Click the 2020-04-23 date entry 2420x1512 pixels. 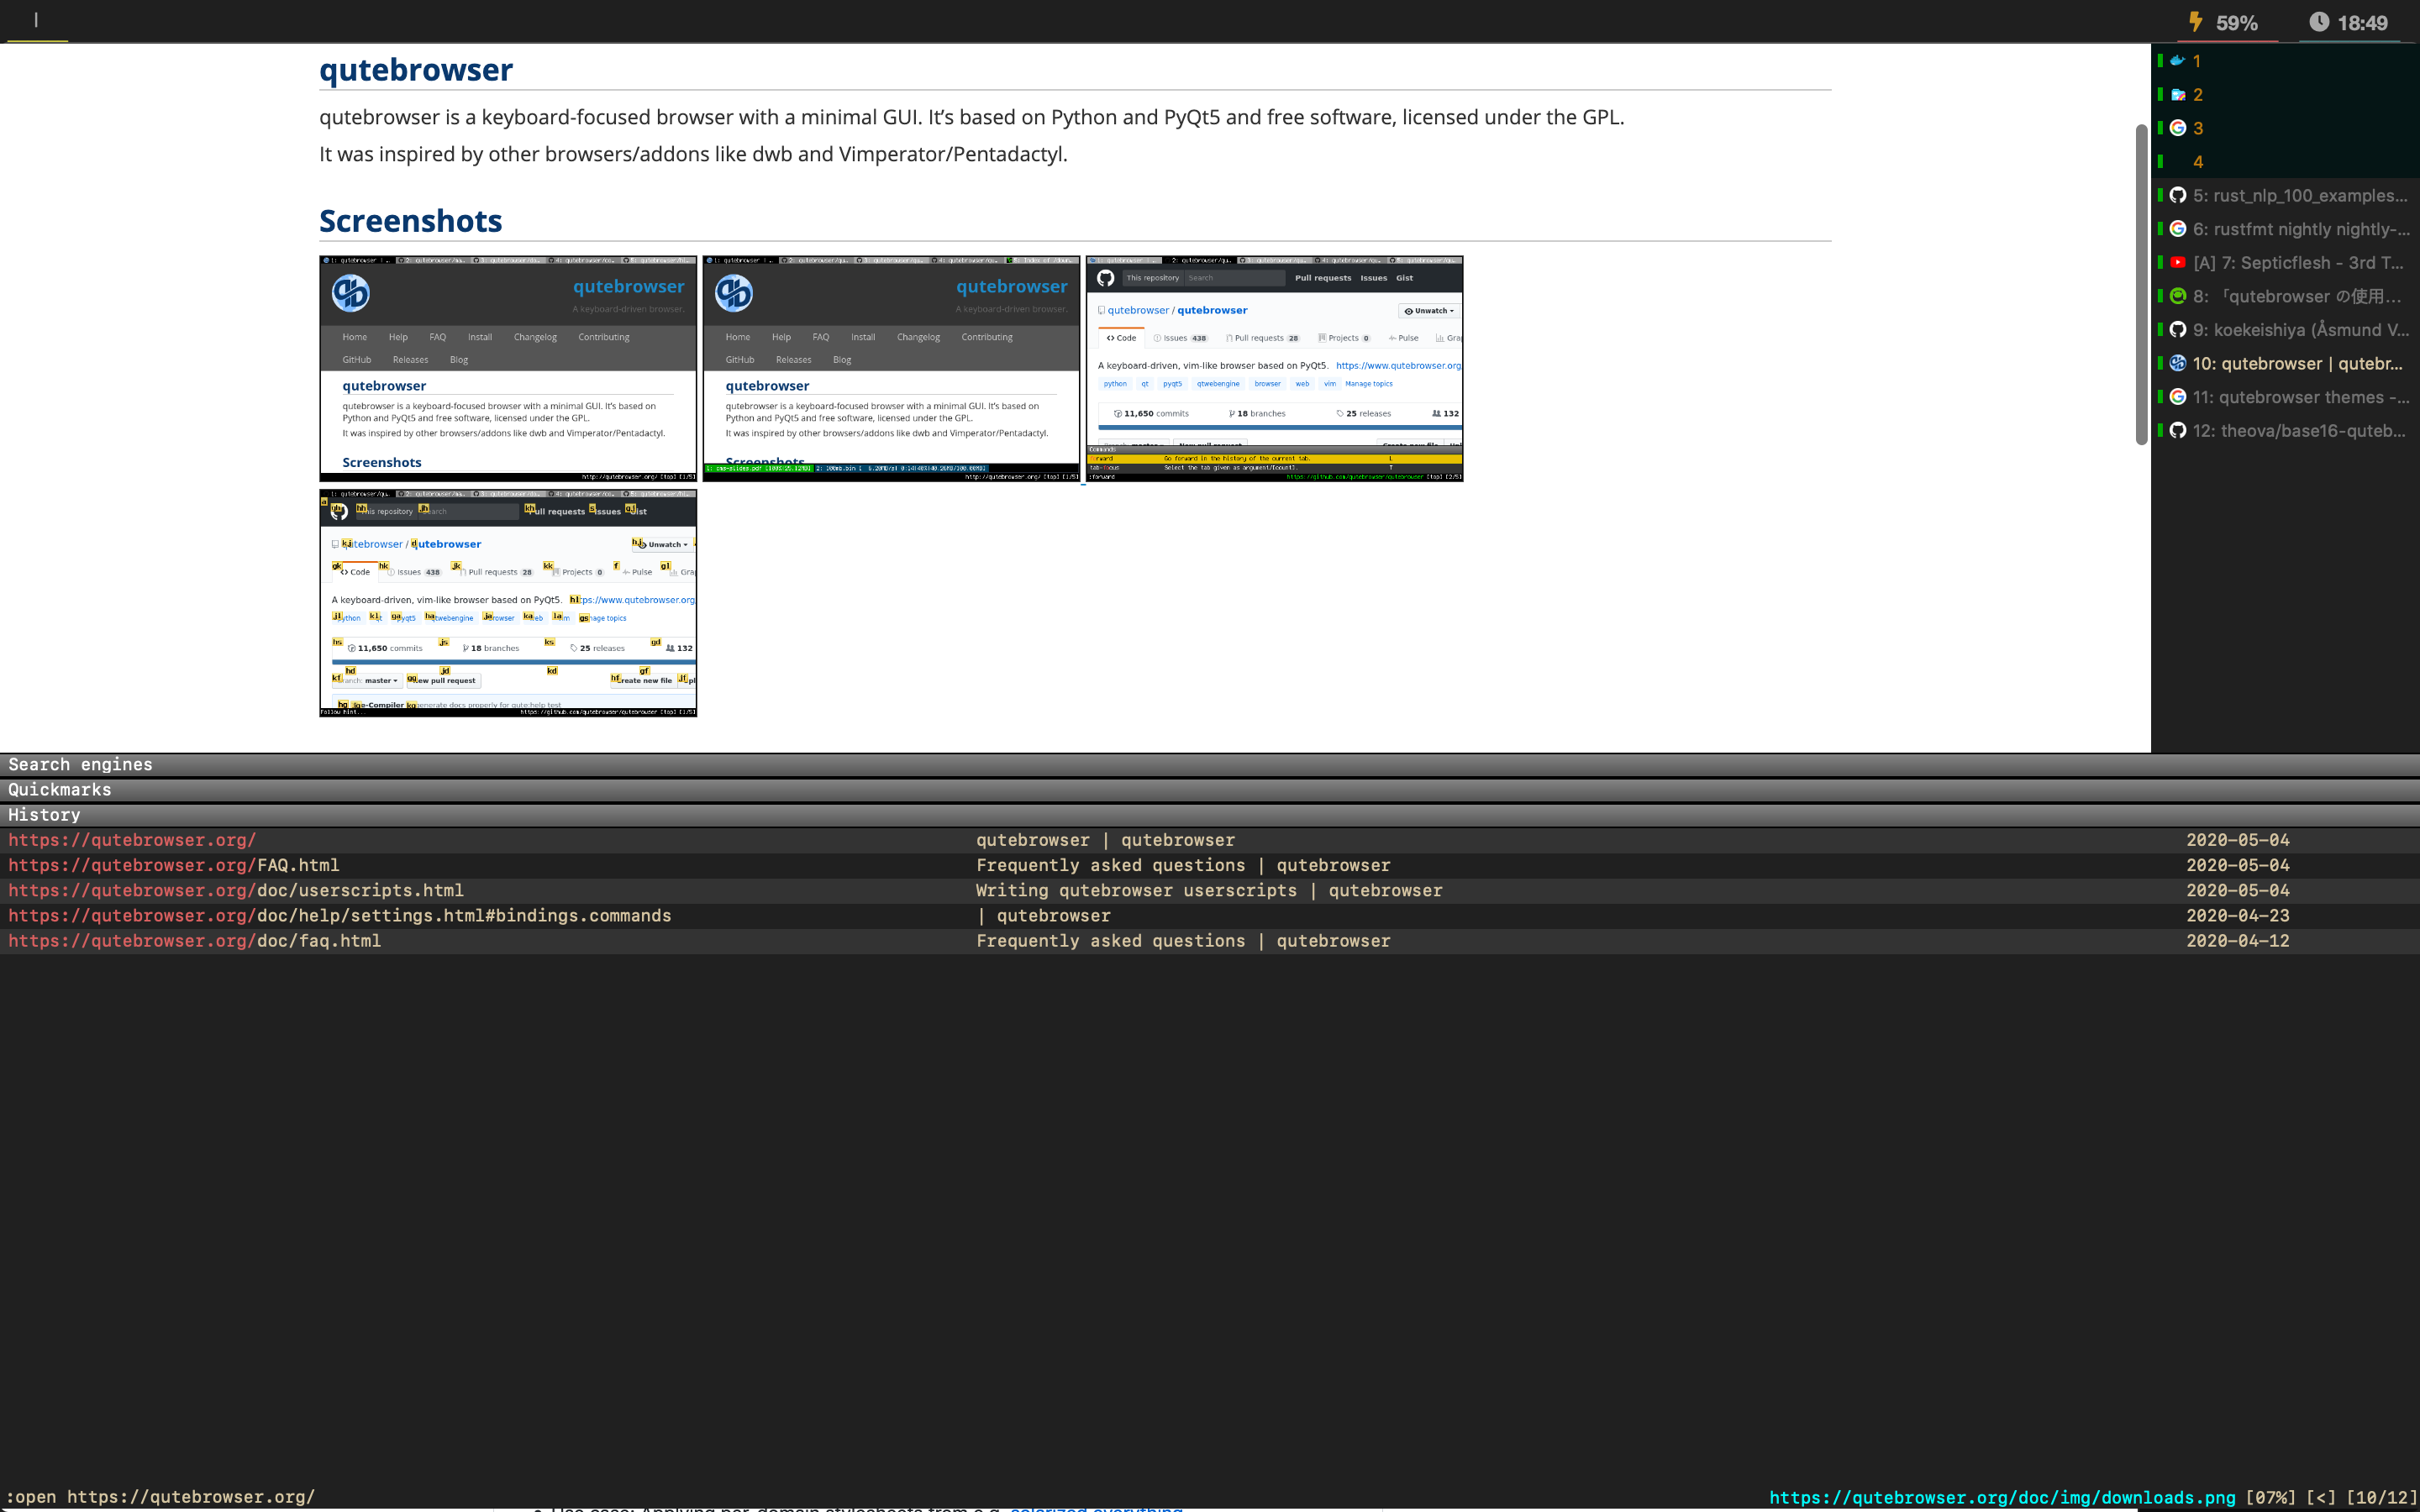click(2237, 915)
